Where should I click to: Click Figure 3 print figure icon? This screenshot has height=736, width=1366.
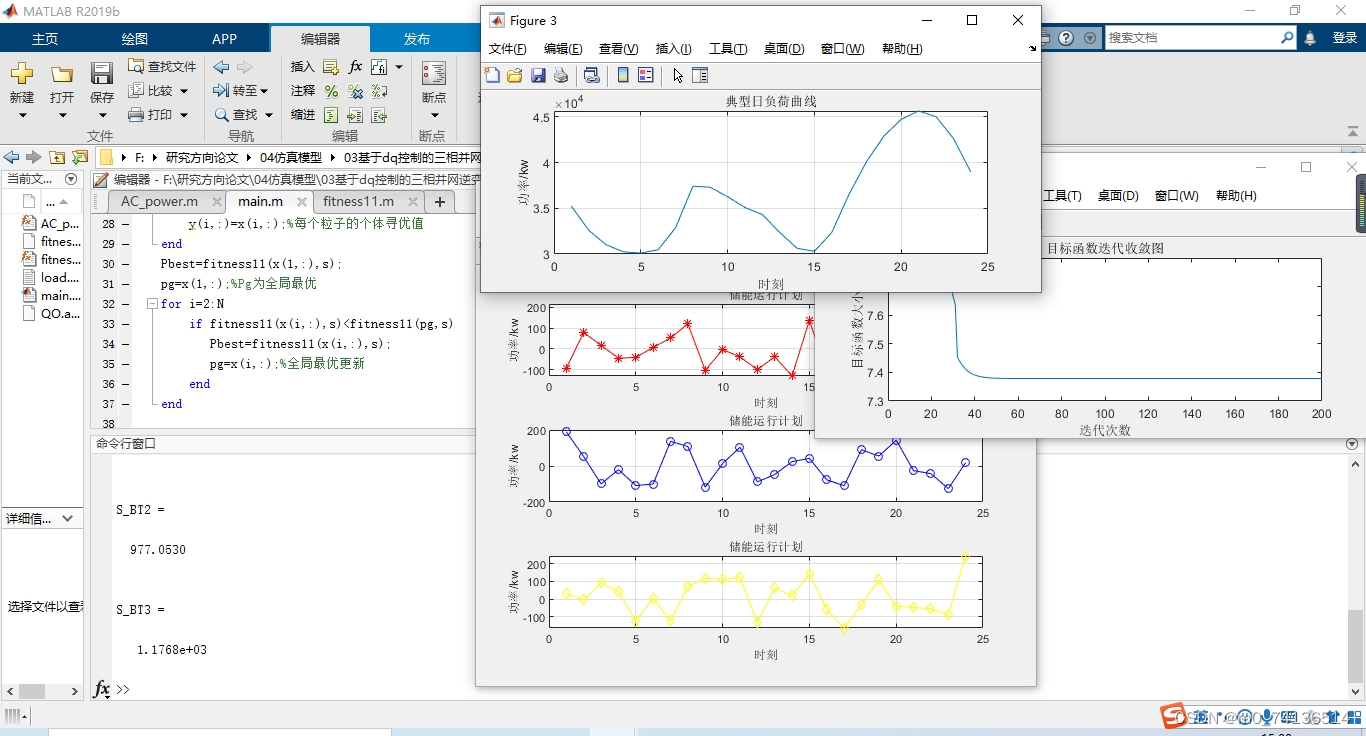(x=561, y=75)
